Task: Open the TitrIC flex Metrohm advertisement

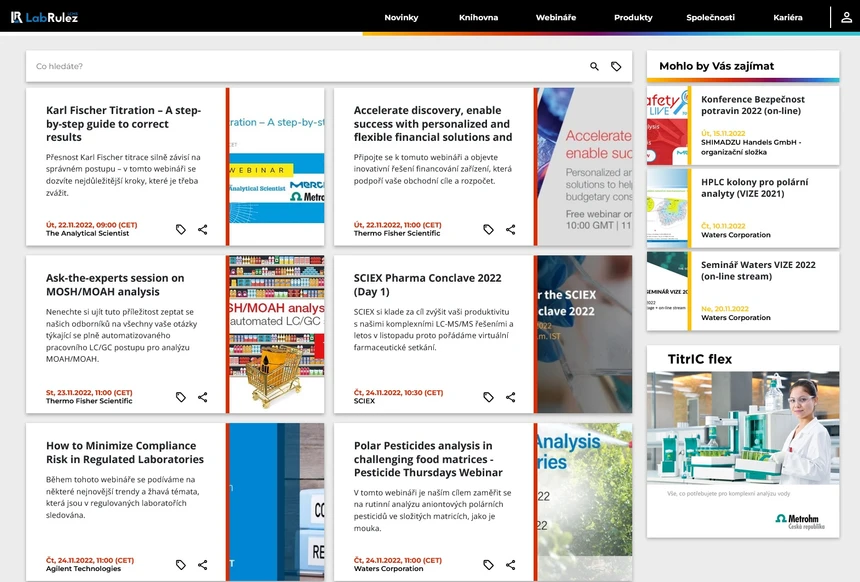Action: tap(743, 442)
